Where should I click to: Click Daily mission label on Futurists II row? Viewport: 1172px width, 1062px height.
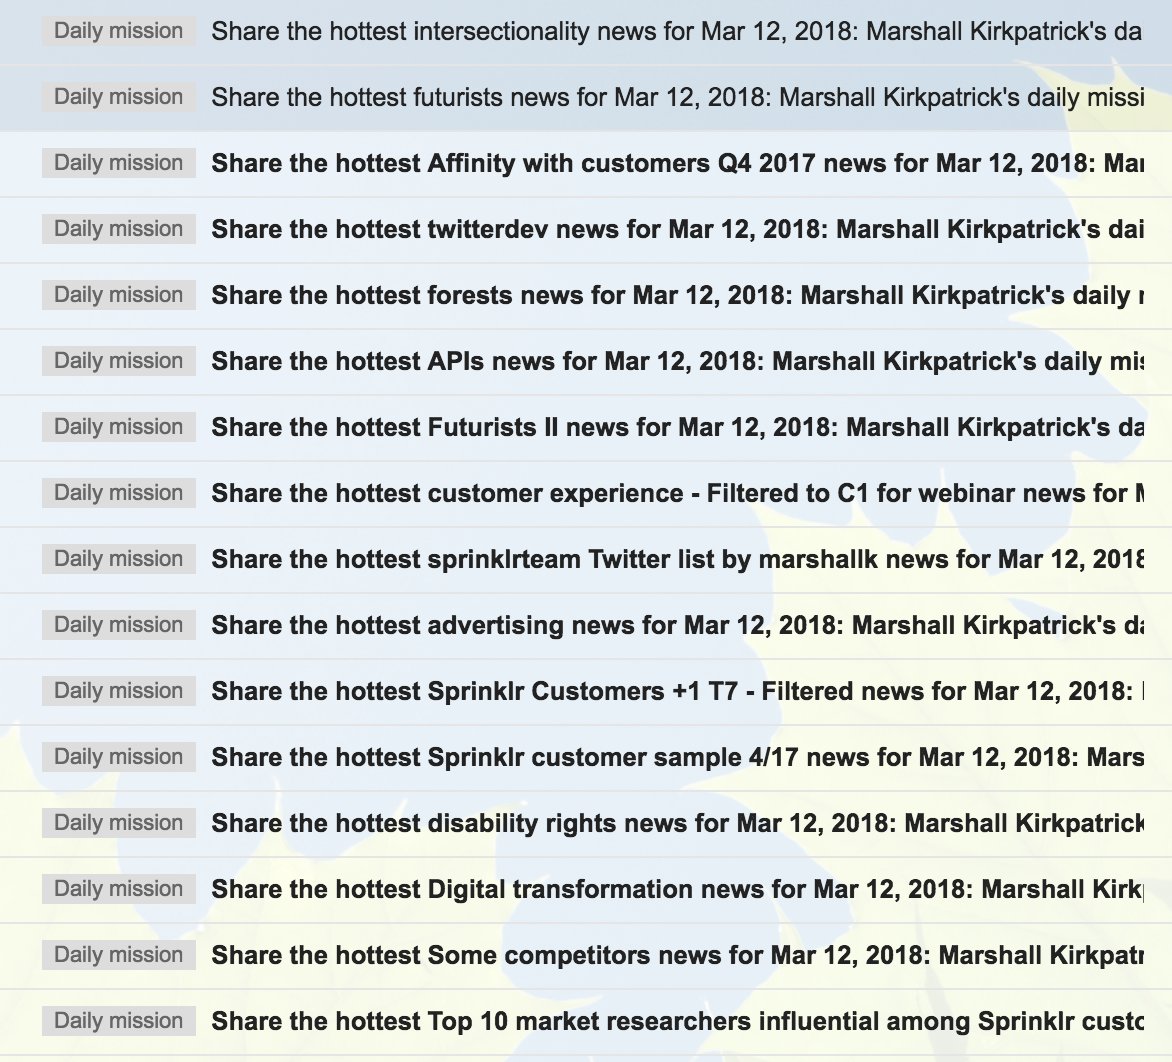pos(119,427)
